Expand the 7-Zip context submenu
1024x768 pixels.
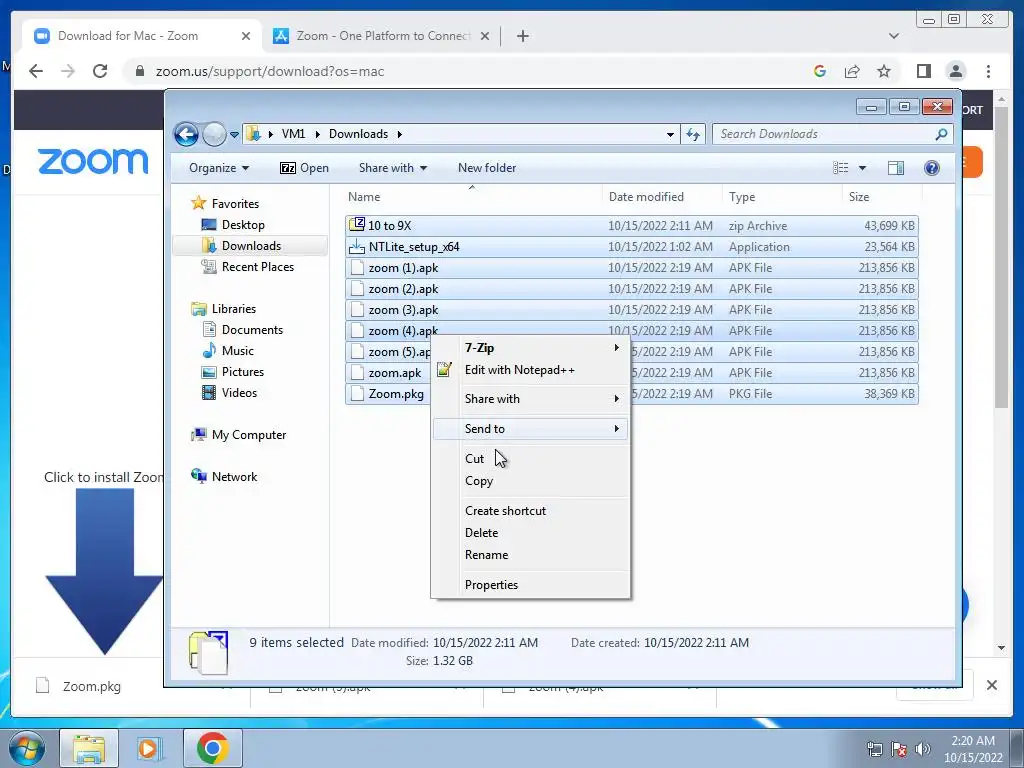(x=530, y=348)
